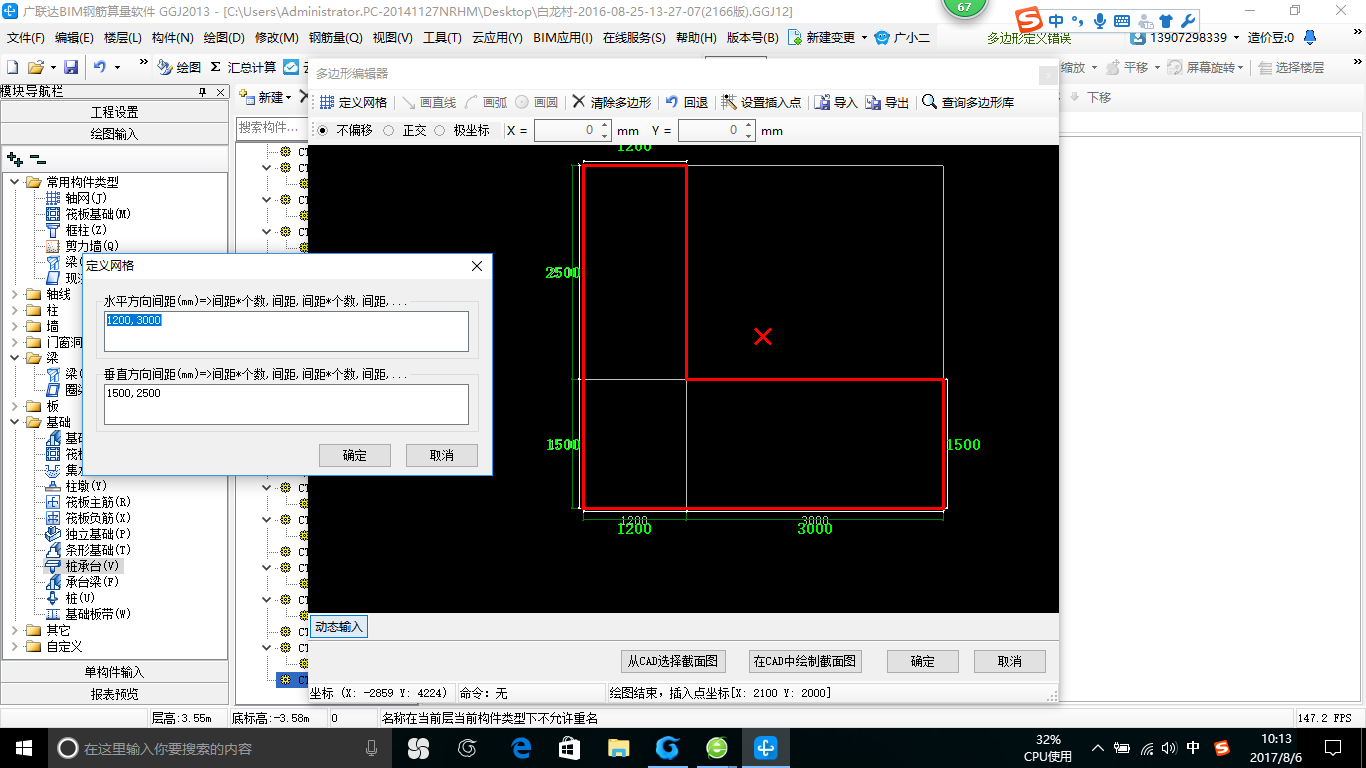Click the vertical spacing field containing 1500,2500
Image resolution: width=1366 pixels, height=768 pixels.
tap(286, 404)
